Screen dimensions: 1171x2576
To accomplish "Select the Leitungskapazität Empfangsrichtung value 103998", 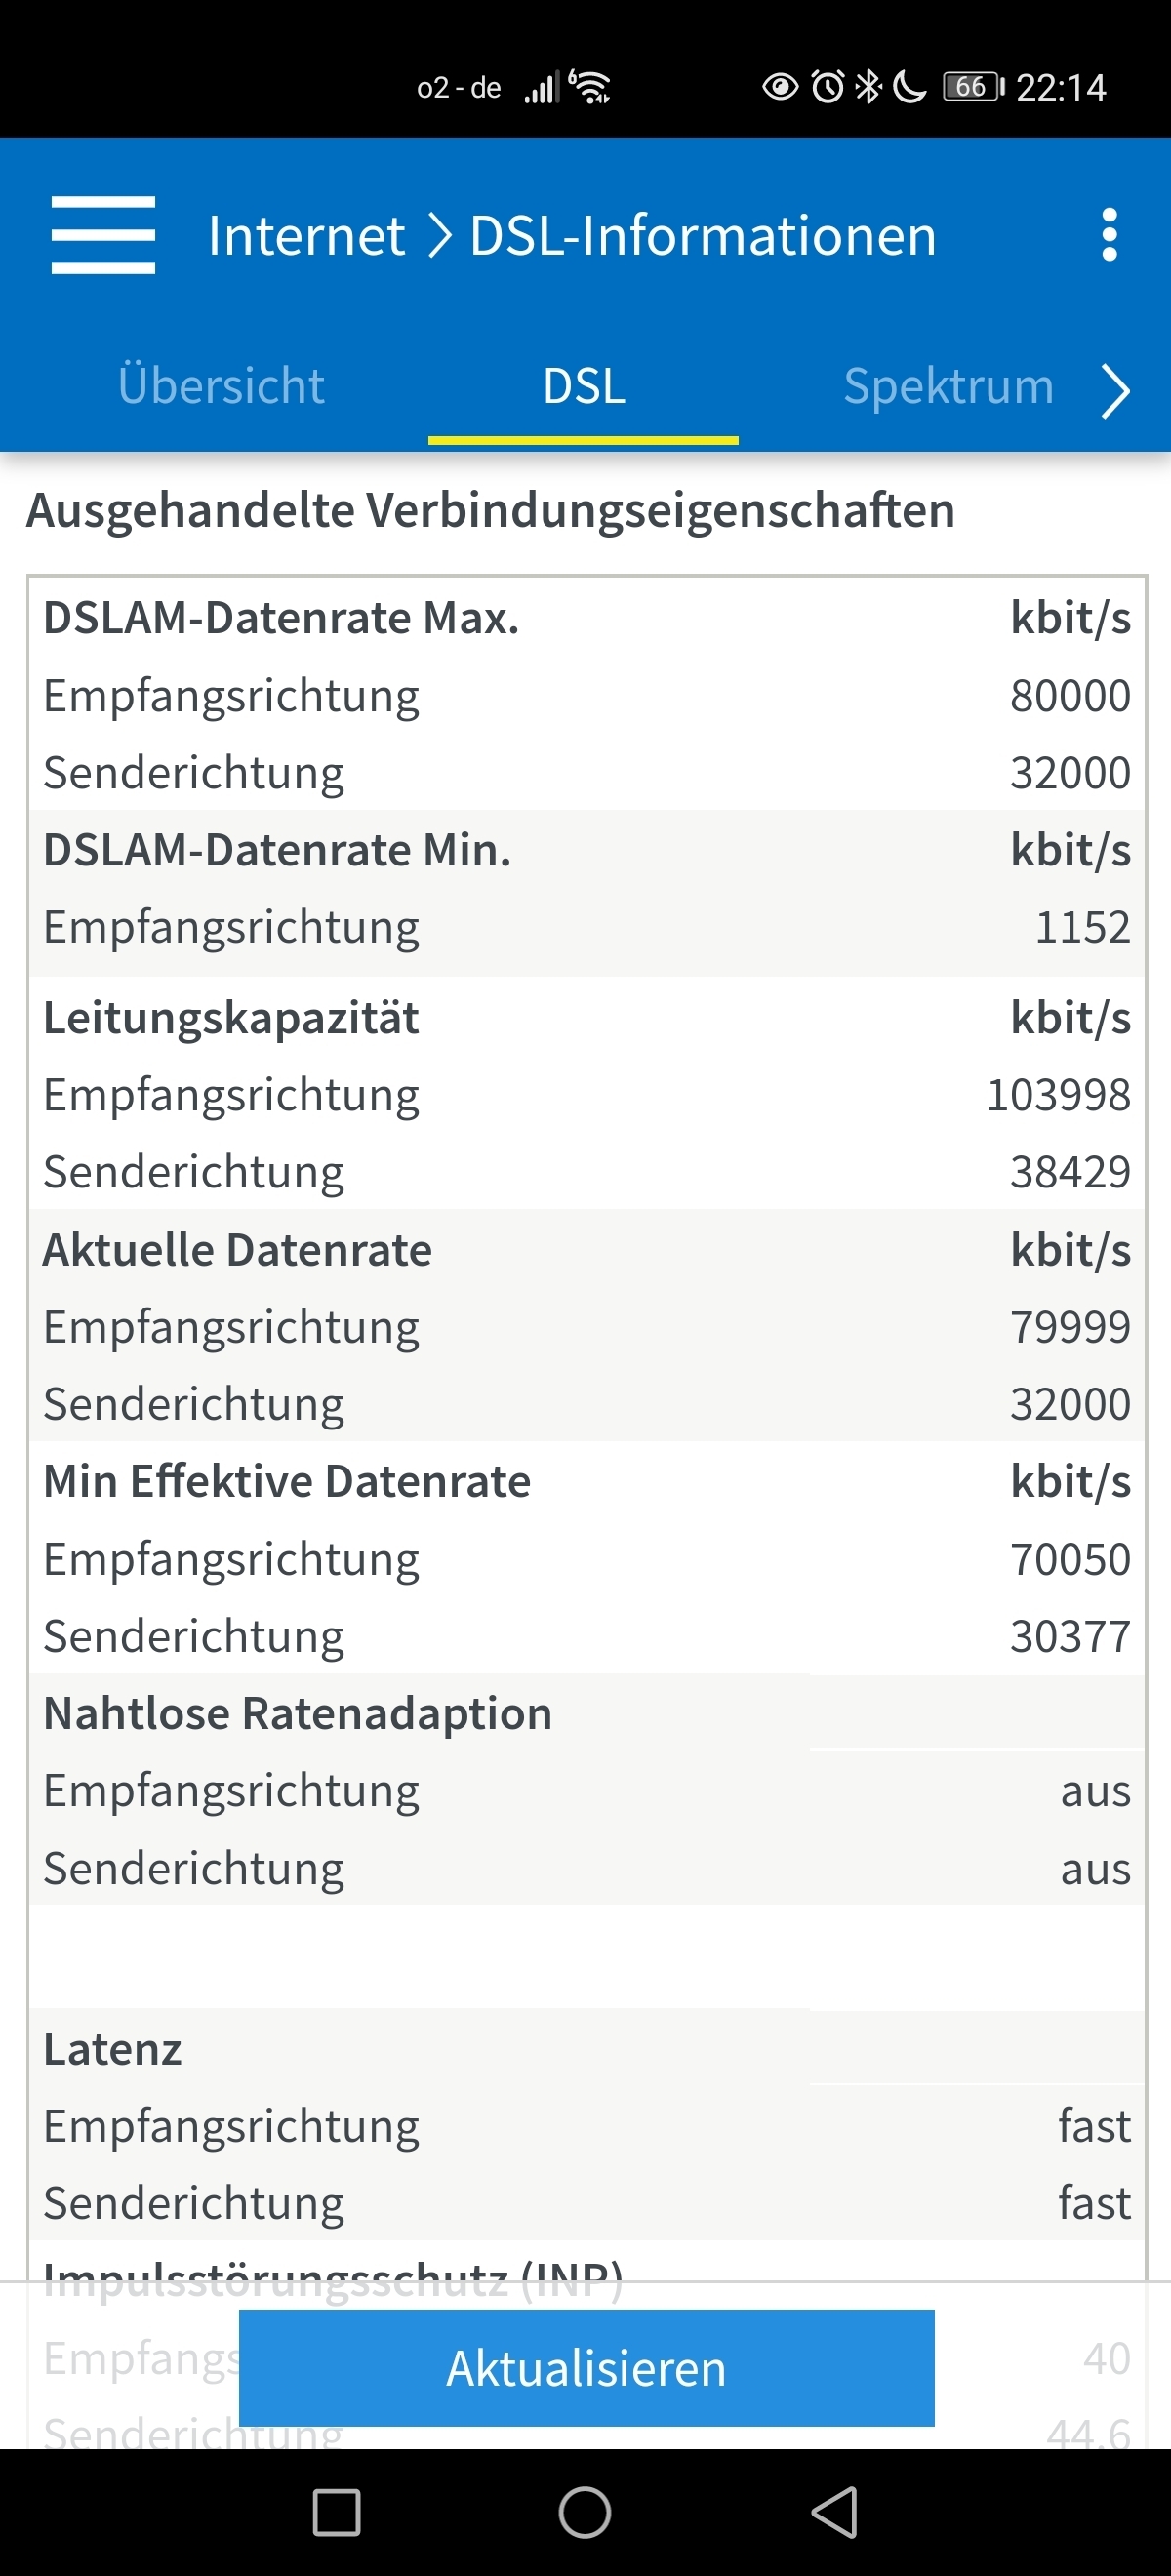I will pos(1058,1094).
